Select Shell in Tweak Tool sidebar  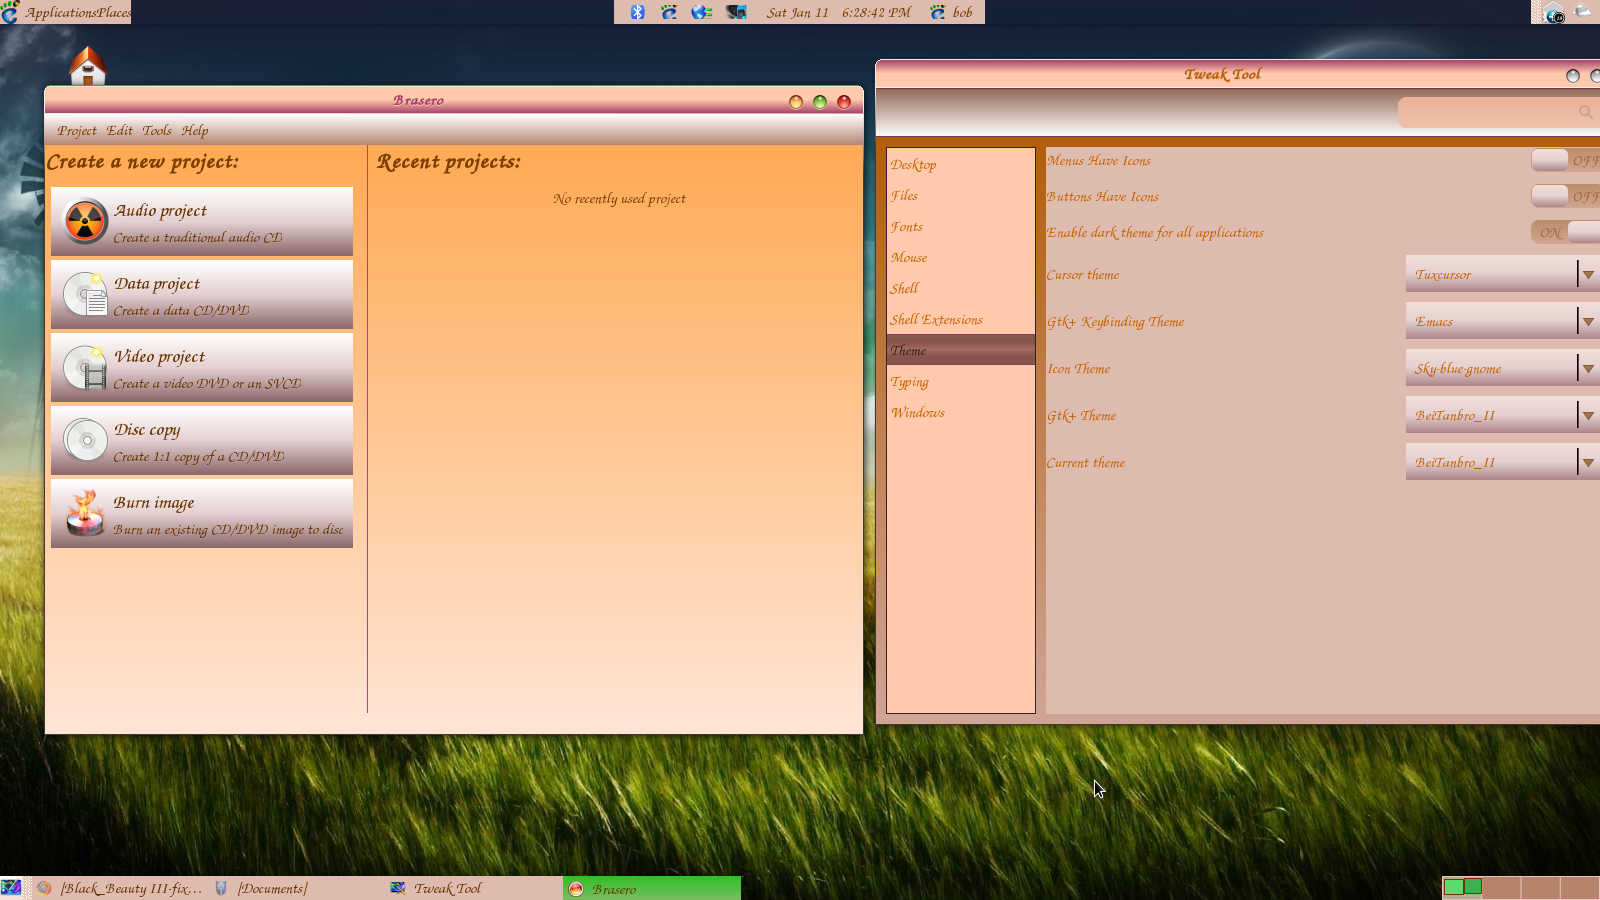click(960, 288)
